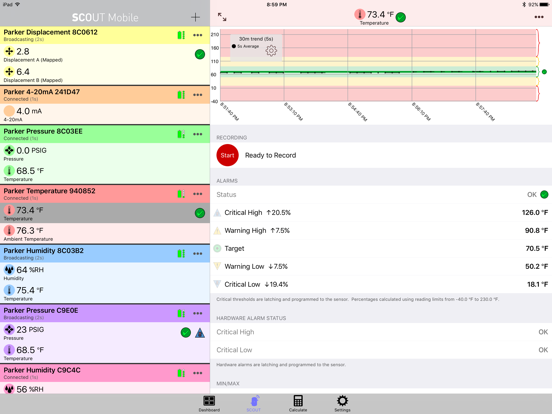Open trend chart settings gear
This screenshot has width=552, height=414.
coord(271,50)
